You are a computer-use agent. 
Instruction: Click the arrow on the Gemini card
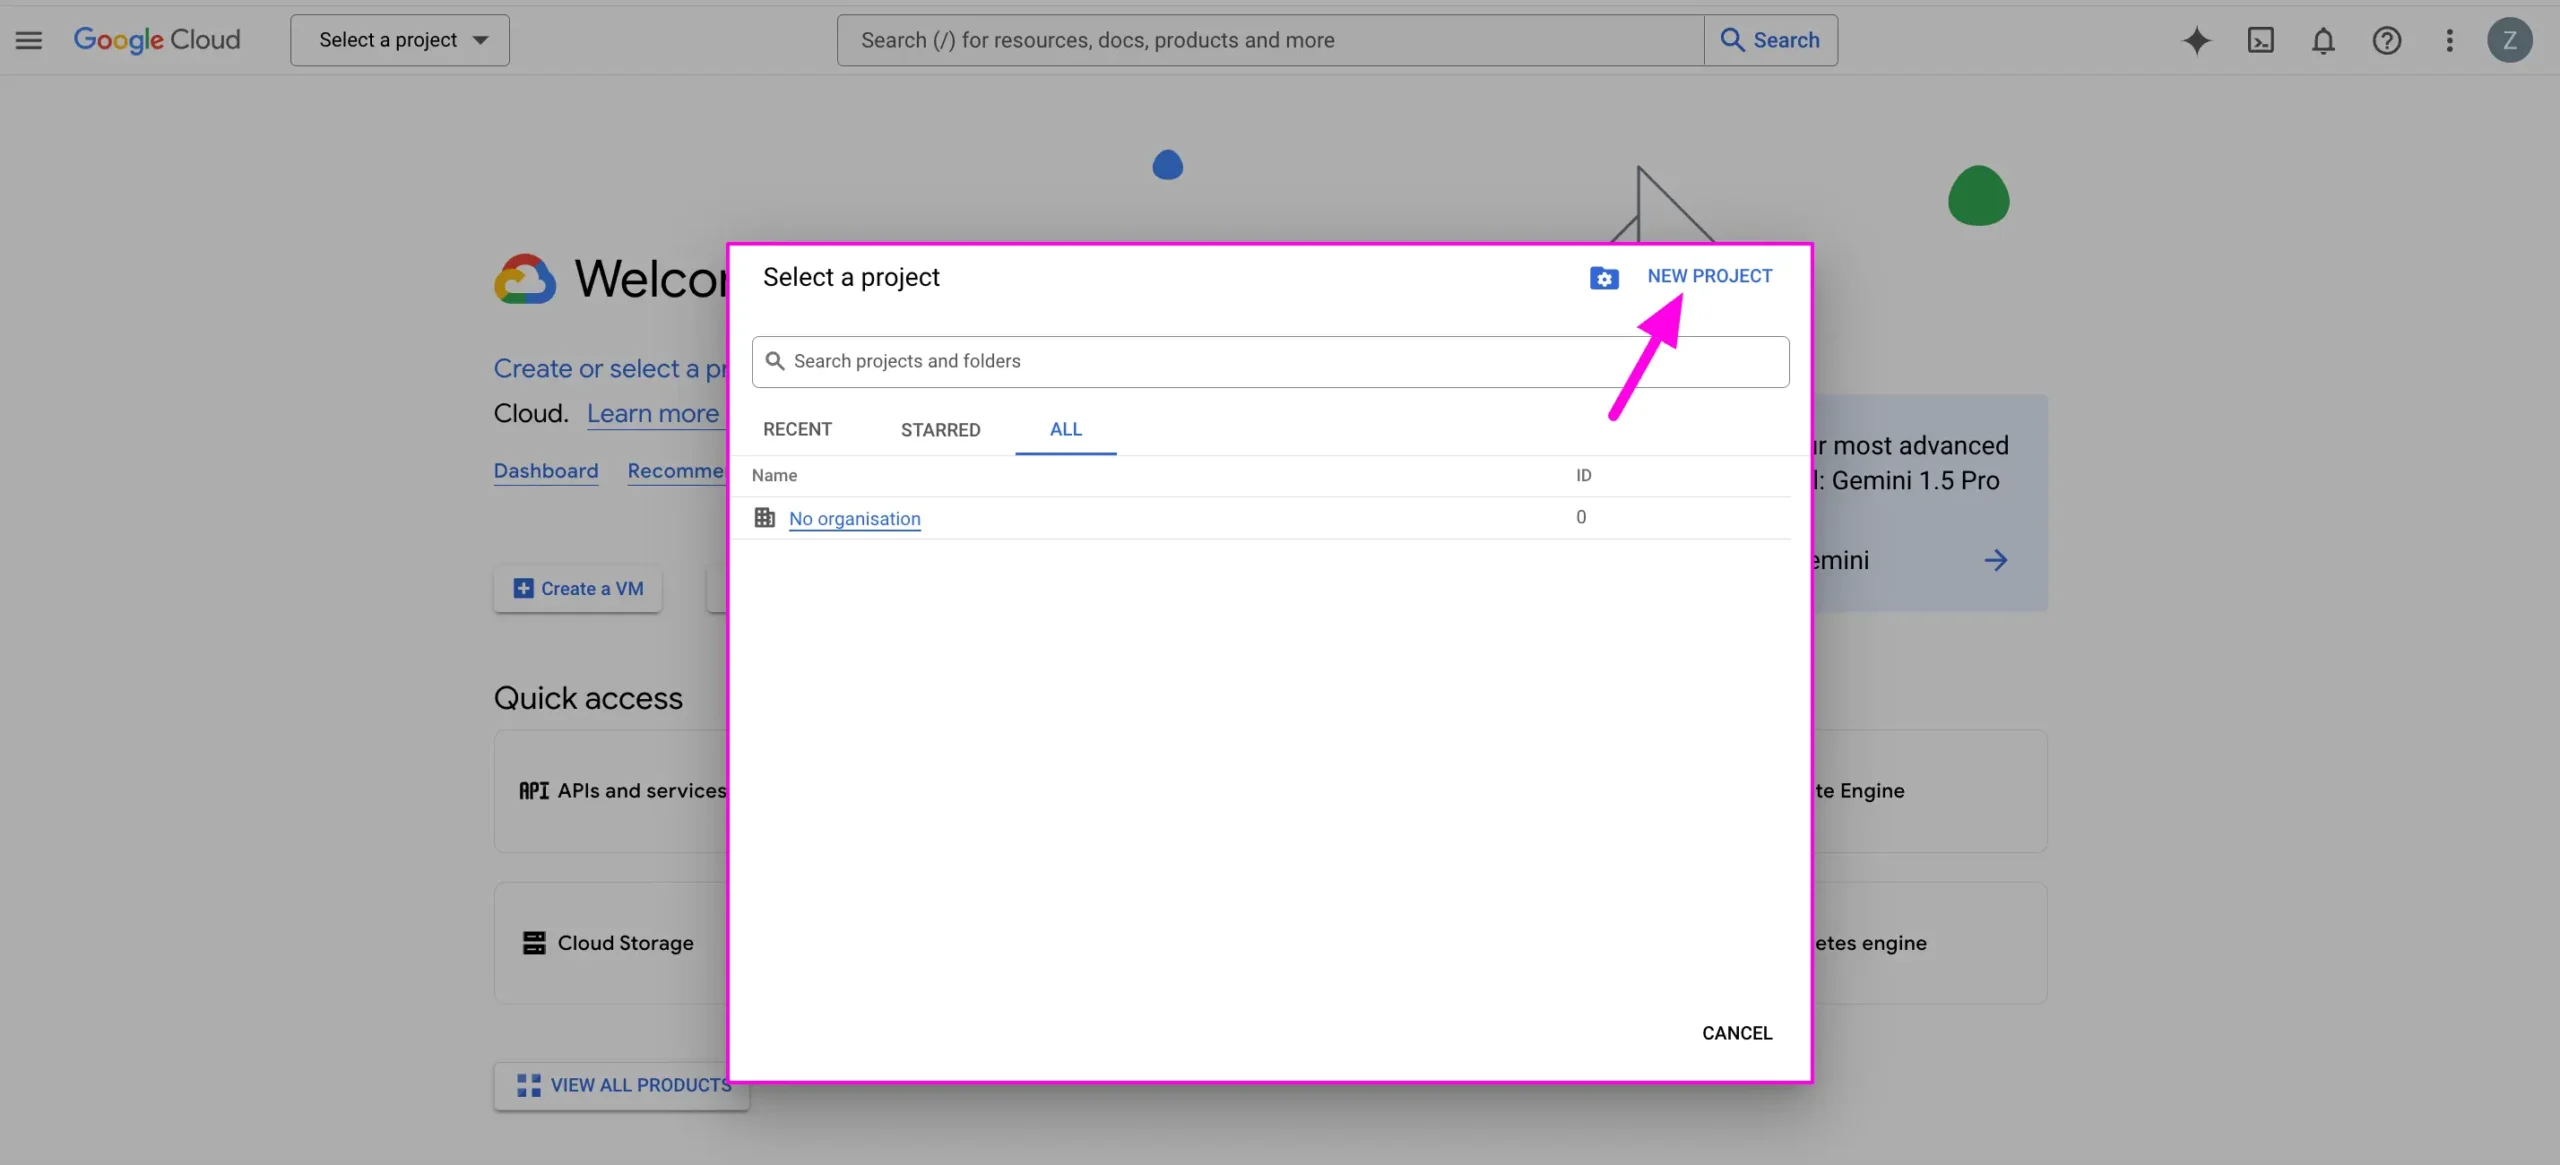pos(1995,560)
